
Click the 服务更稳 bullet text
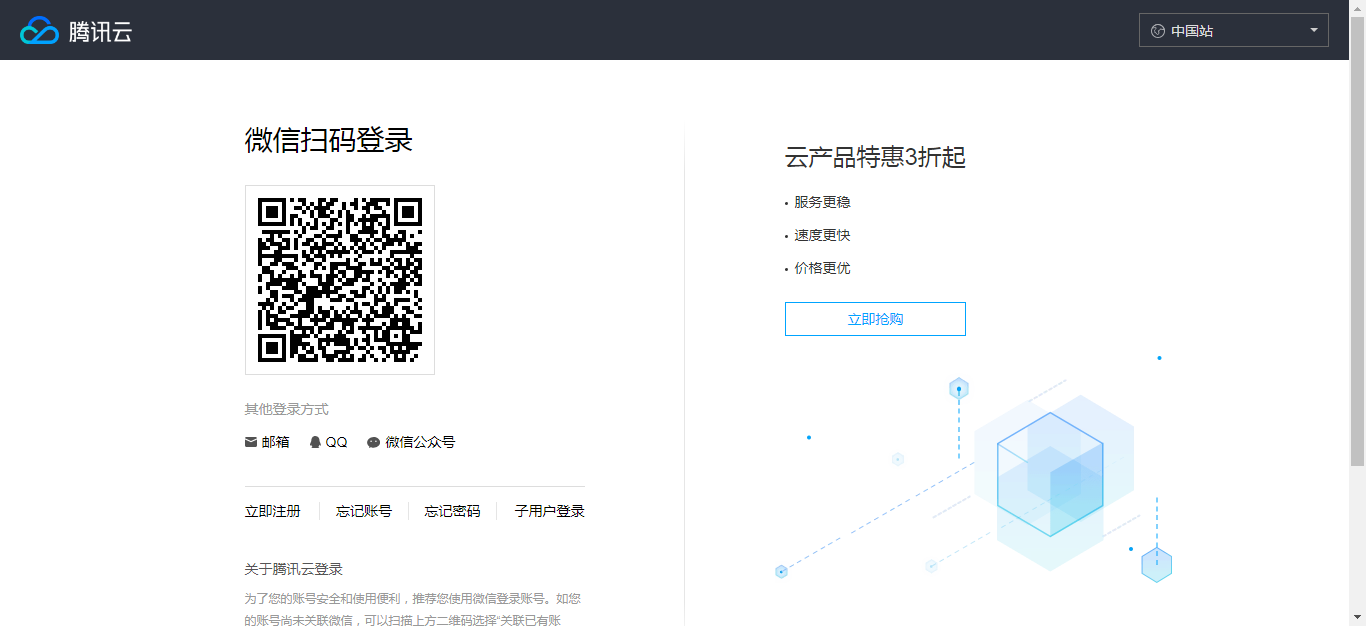point(822,202)
